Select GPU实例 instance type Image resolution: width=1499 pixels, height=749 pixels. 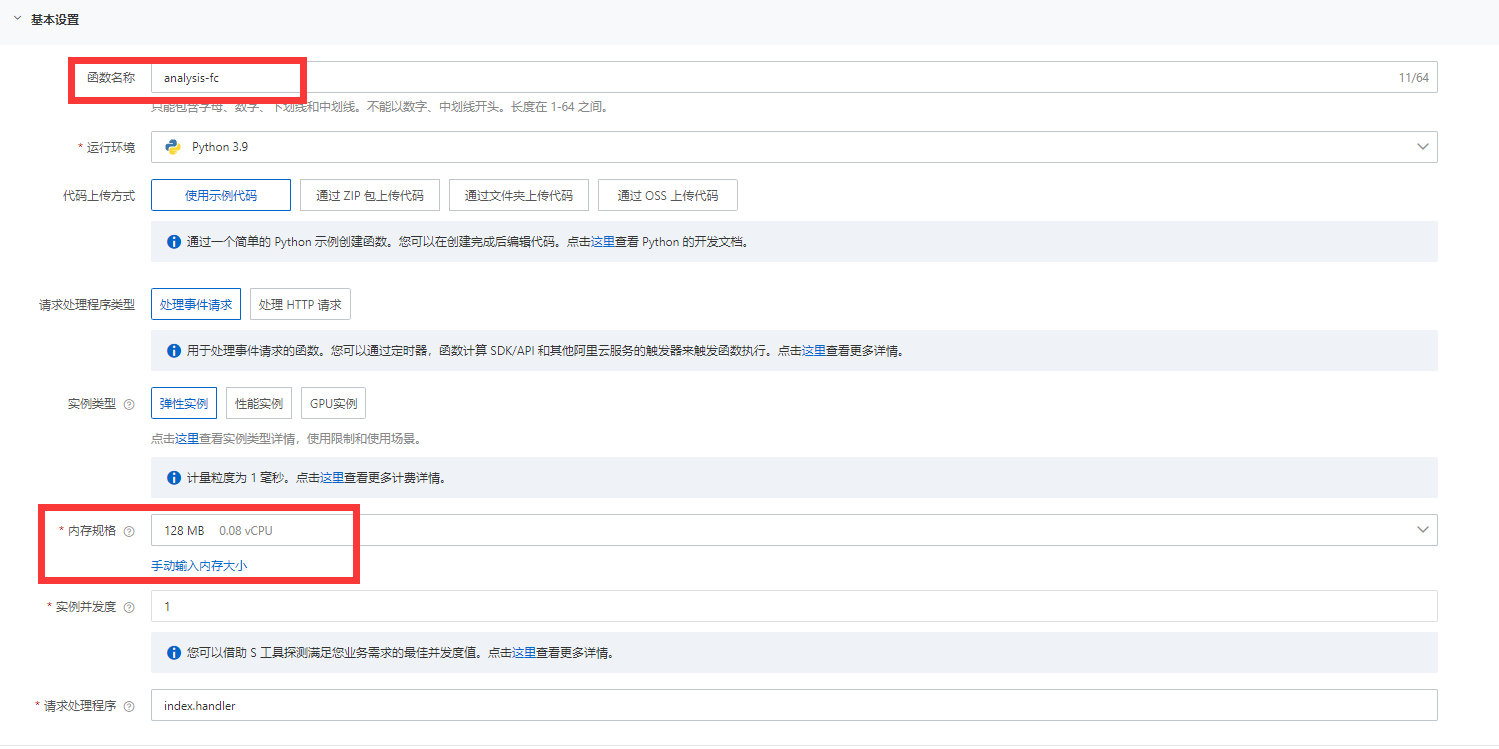(334, 404)
